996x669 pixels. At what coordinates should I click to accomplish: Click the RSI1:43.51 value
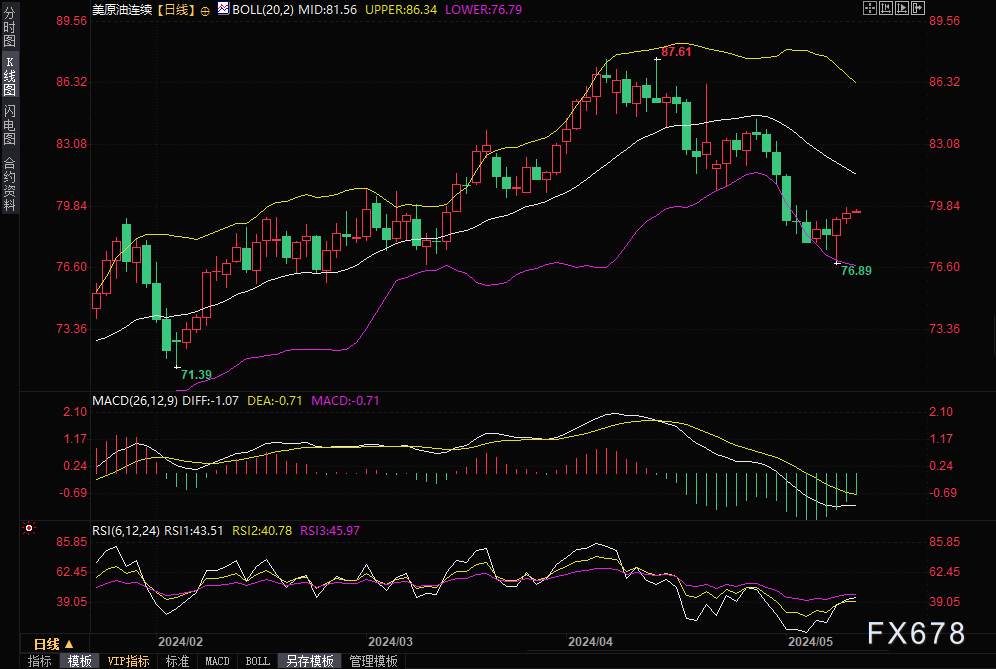(x=194, y=530)
